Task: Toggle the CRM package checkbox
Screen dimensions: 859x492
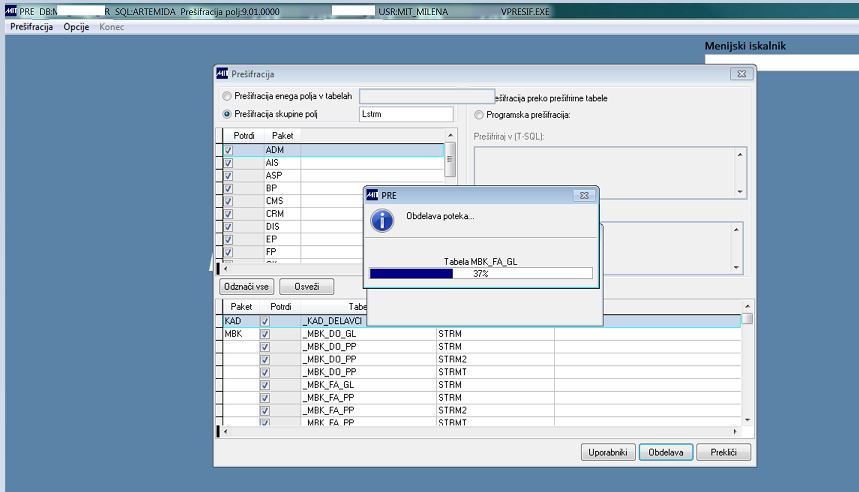Action: pos(228,214)
